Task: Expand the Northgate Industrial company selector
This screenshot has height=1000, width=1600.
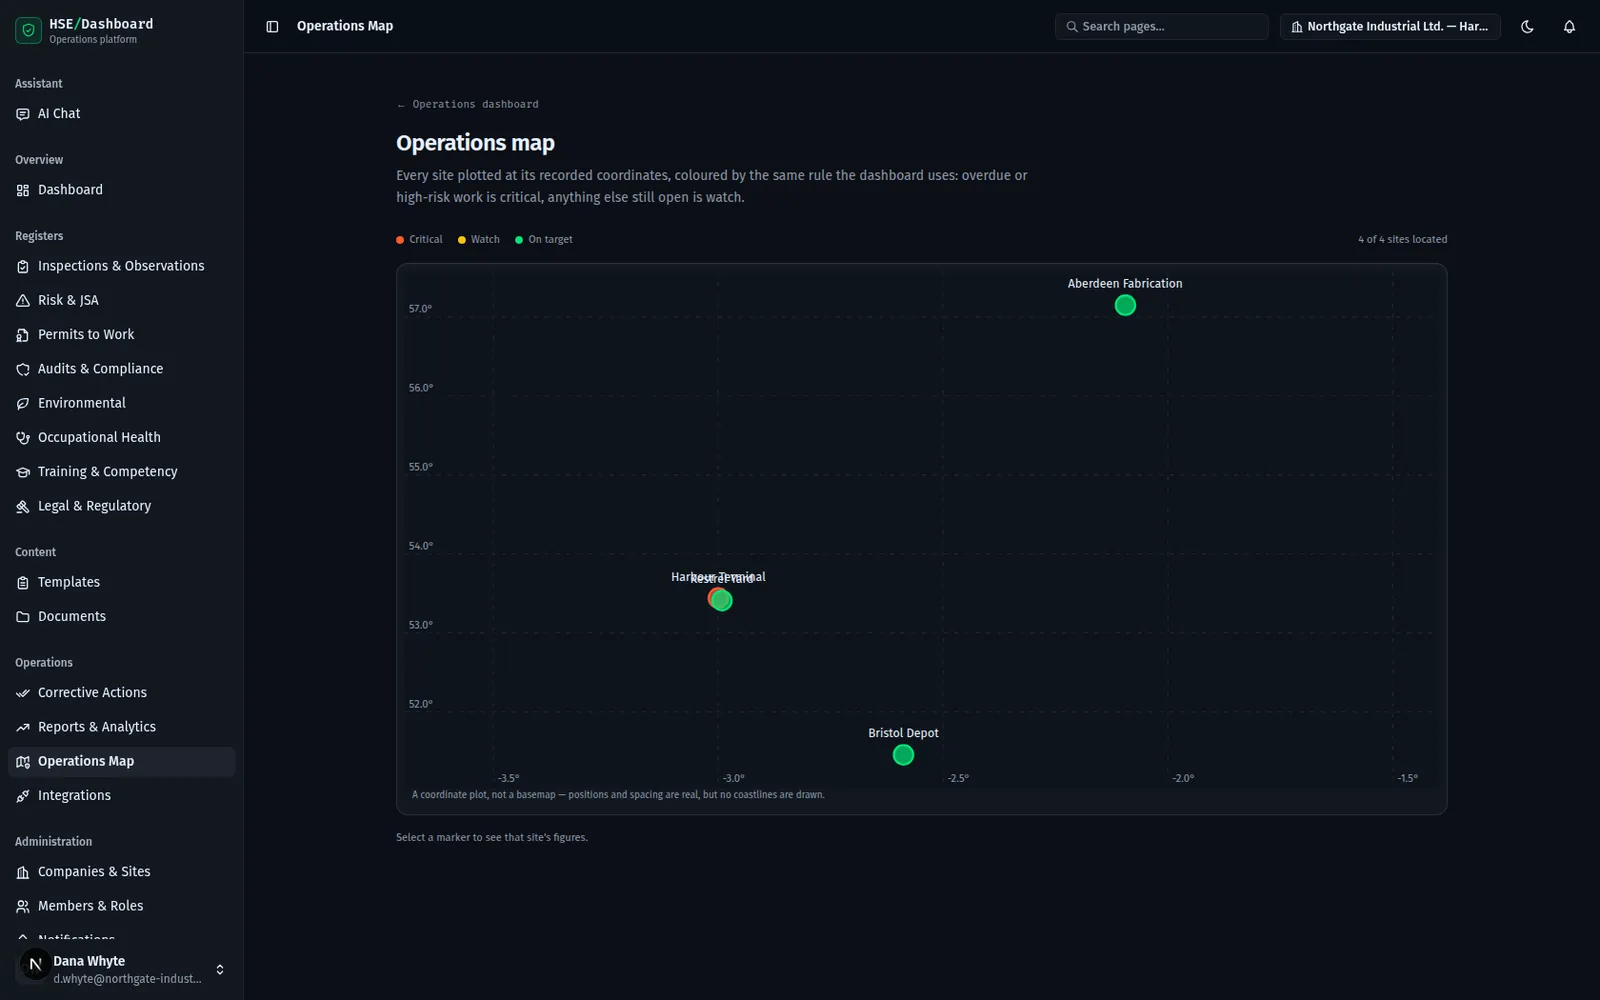Action: pos(1390,27)
